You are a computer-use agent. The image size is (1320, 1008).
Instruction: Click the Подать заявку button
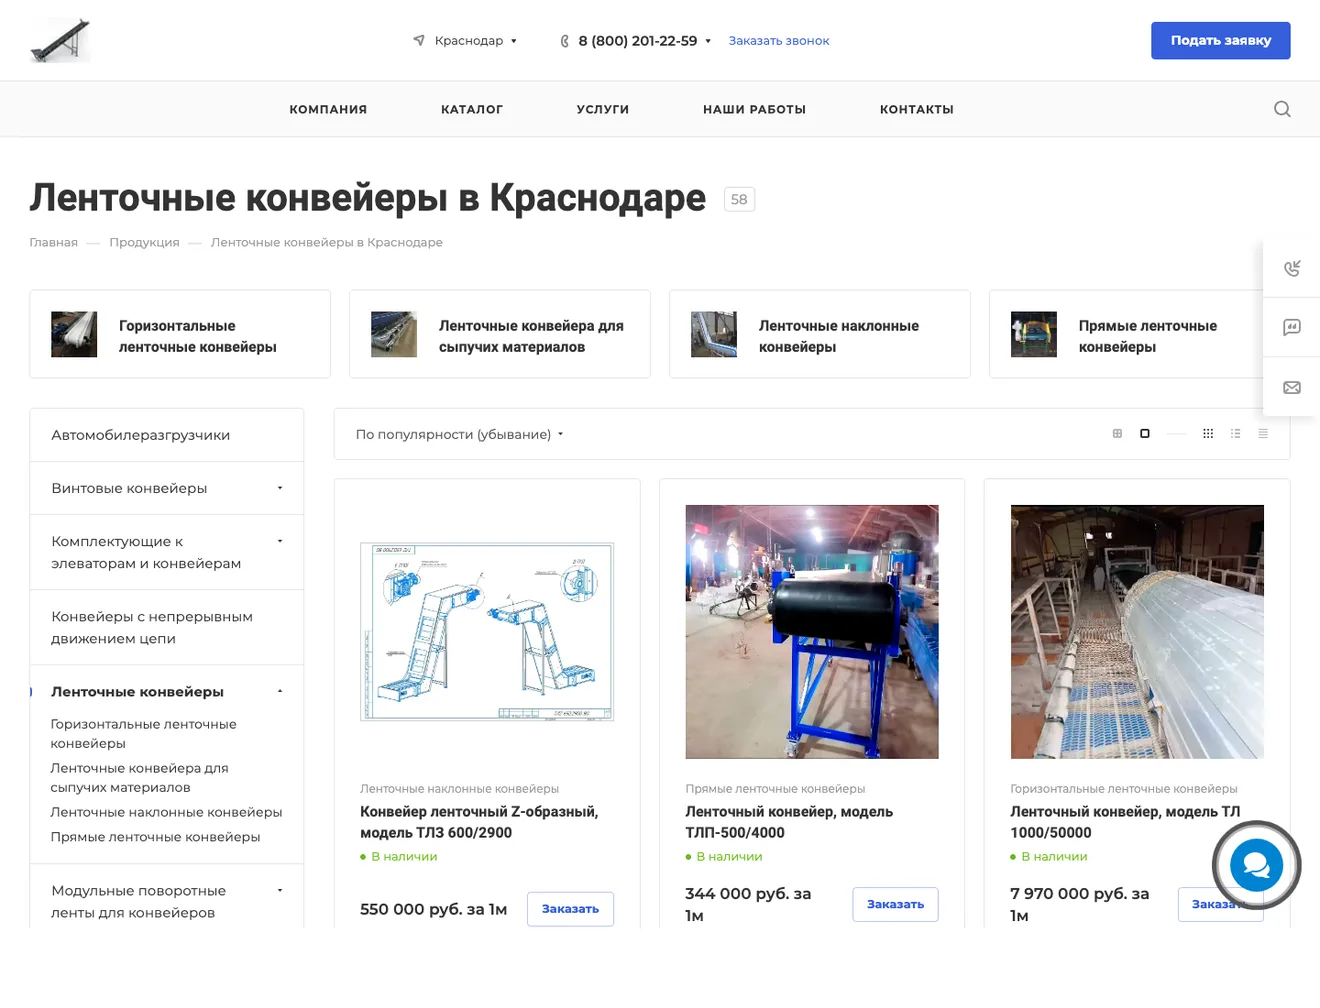(x=1220, y=41)
